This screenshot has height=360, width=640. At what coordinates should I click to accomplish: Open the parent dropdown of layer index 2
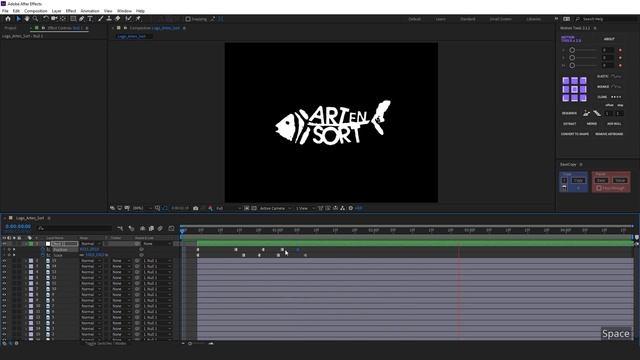coord(157,261)
